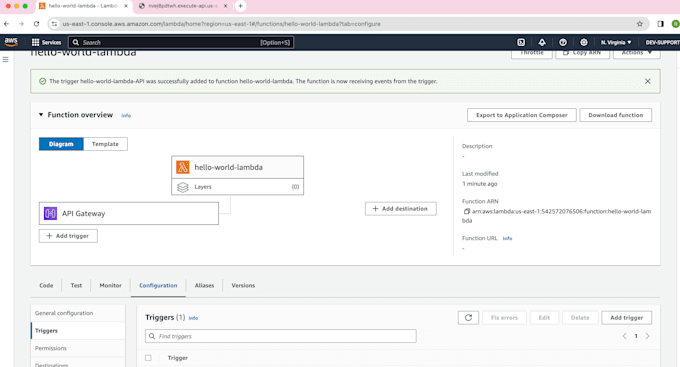Open the Actions dropdown
Screen dimensions: 680x367
[x=637, y=53]
